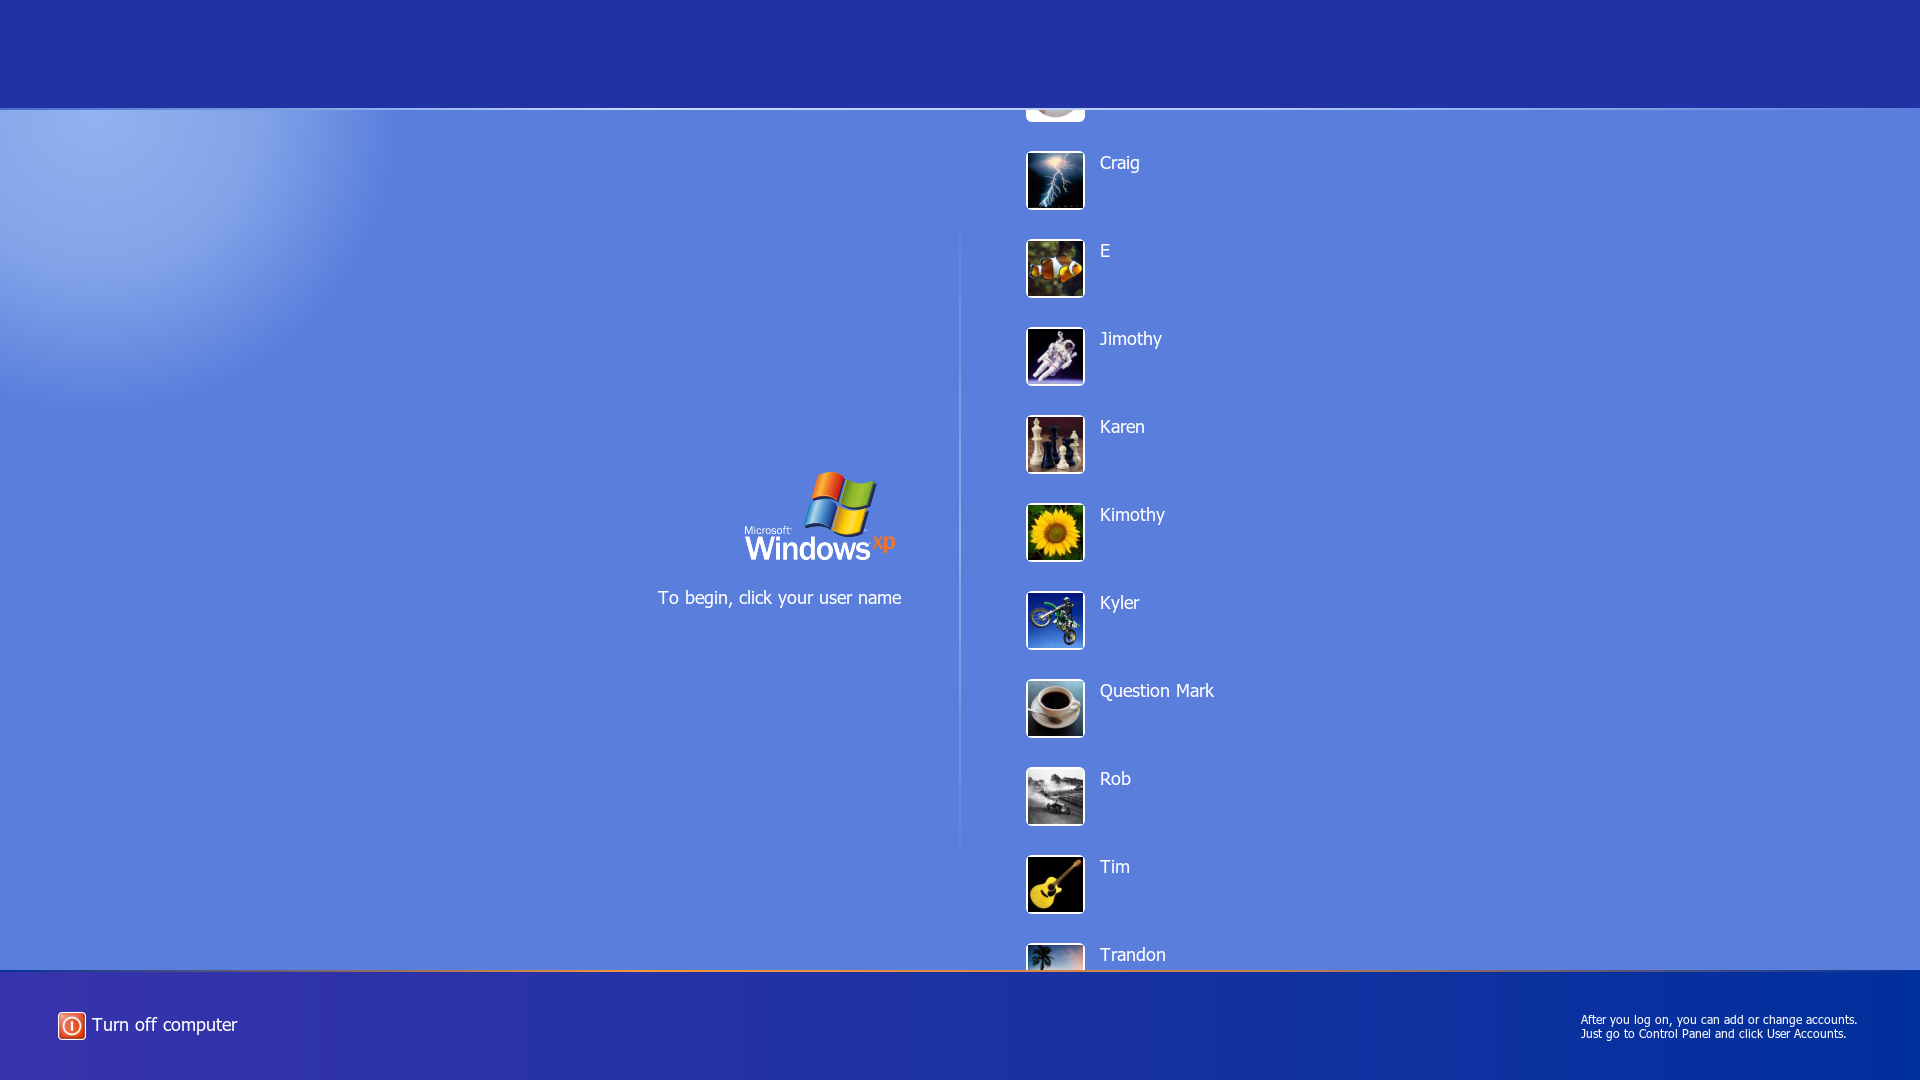Click Trandon's palm tree thumbnail
This screenshot has width=1920, height=1080.
1055,957
